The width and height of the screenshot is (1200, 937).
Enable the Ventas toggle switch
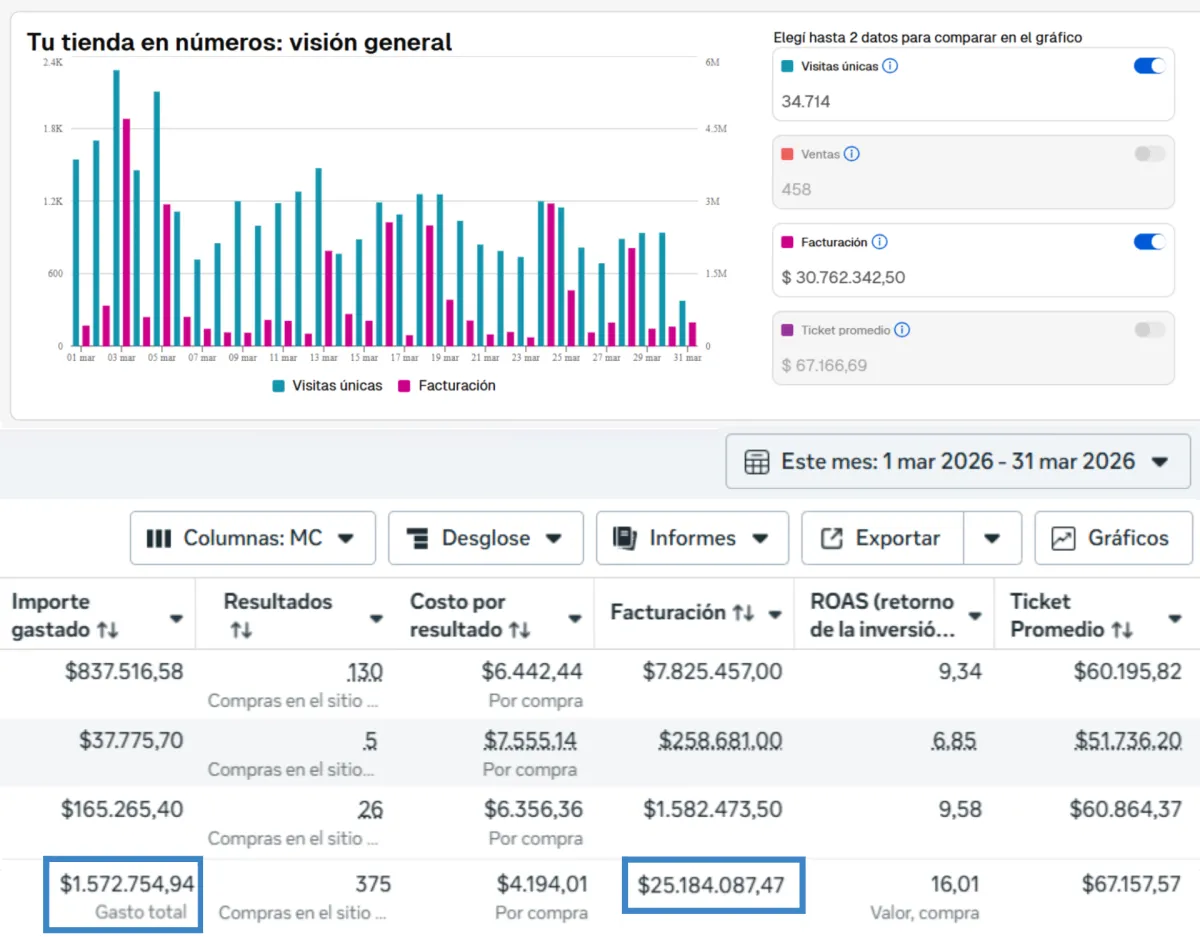(x=1149, y=154)
